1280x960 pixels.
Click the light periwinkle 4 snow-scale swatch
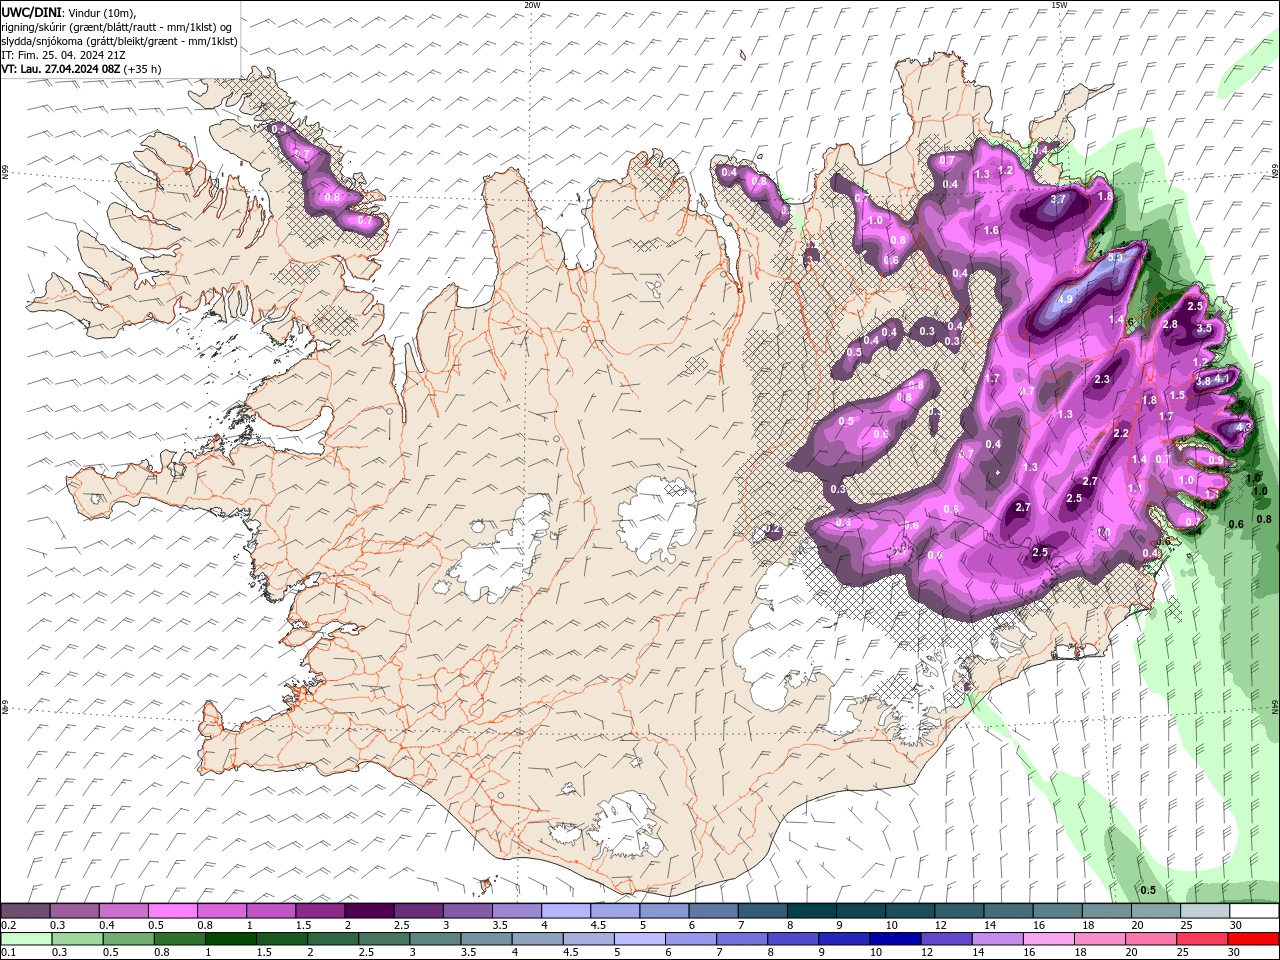(566, 912)
